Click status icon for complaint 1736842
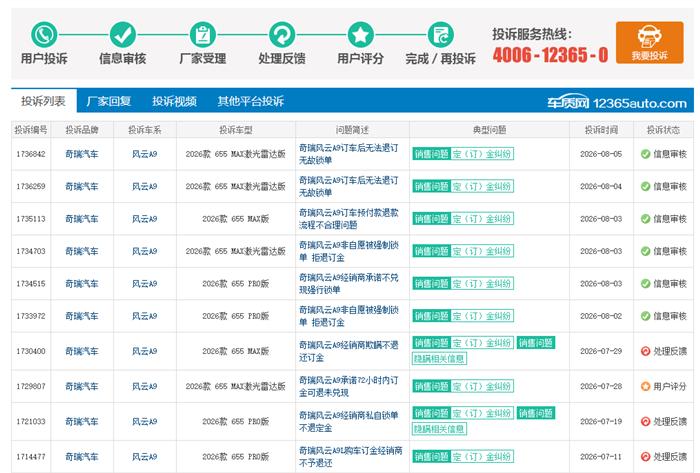The image size is (700, 473). 646,154
